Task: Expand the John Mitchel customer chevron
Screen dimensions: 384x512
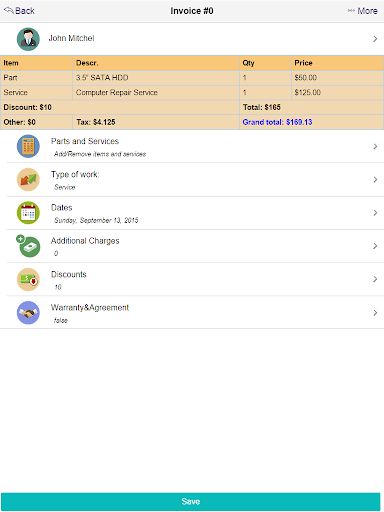Action: coord(375,39)
